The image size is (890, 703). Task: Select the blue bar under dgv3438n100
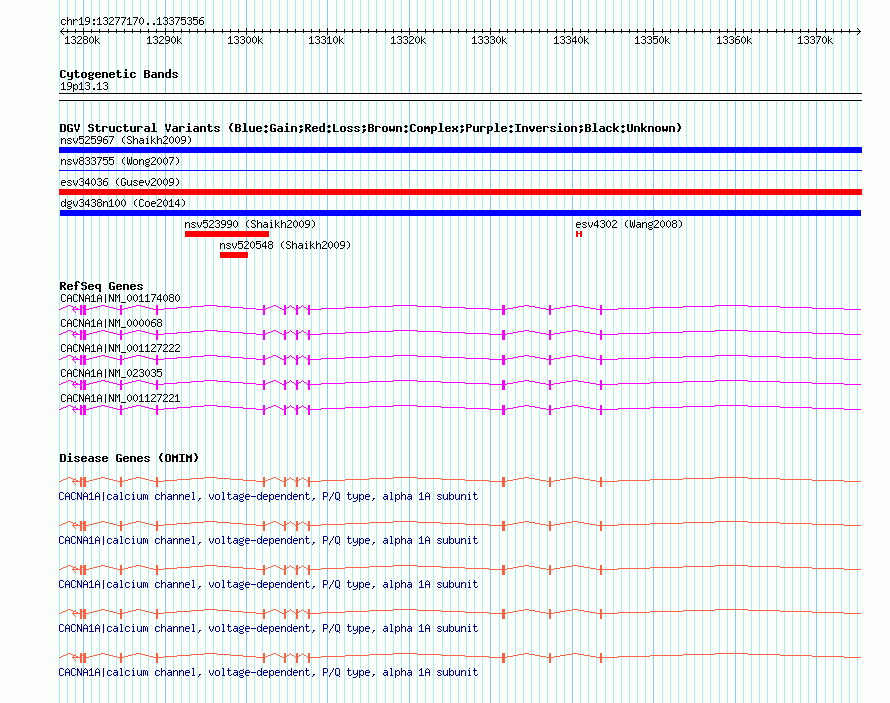(x=460, y=213)
